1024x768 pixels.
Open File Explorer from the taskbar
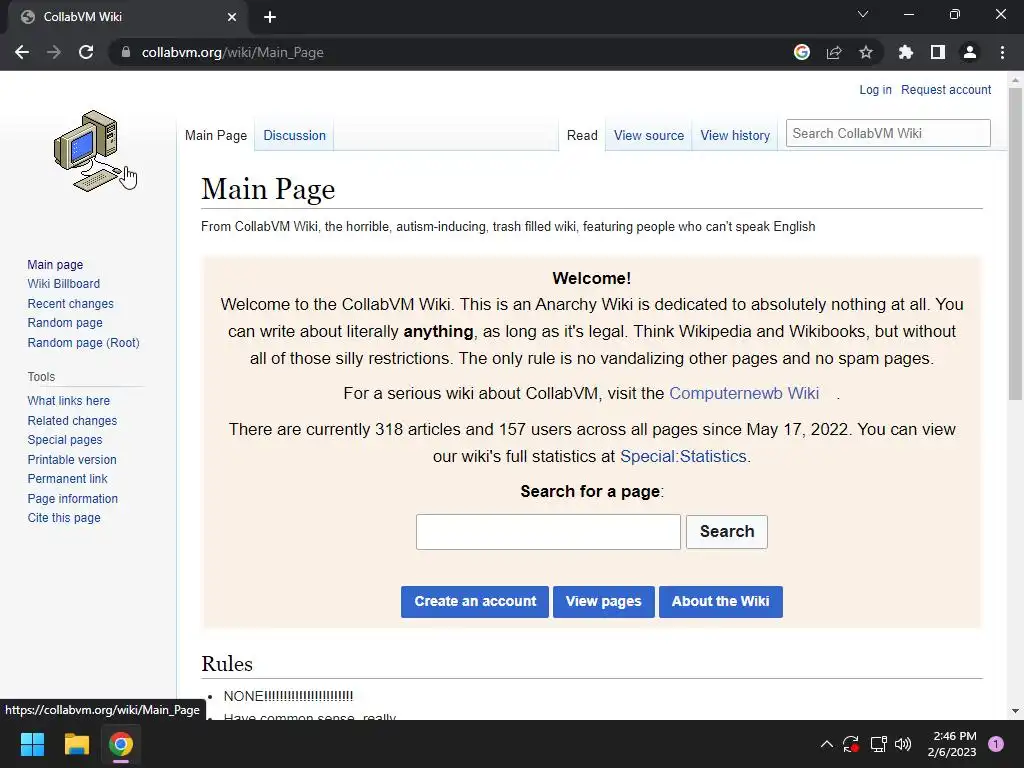click(76, 744)
